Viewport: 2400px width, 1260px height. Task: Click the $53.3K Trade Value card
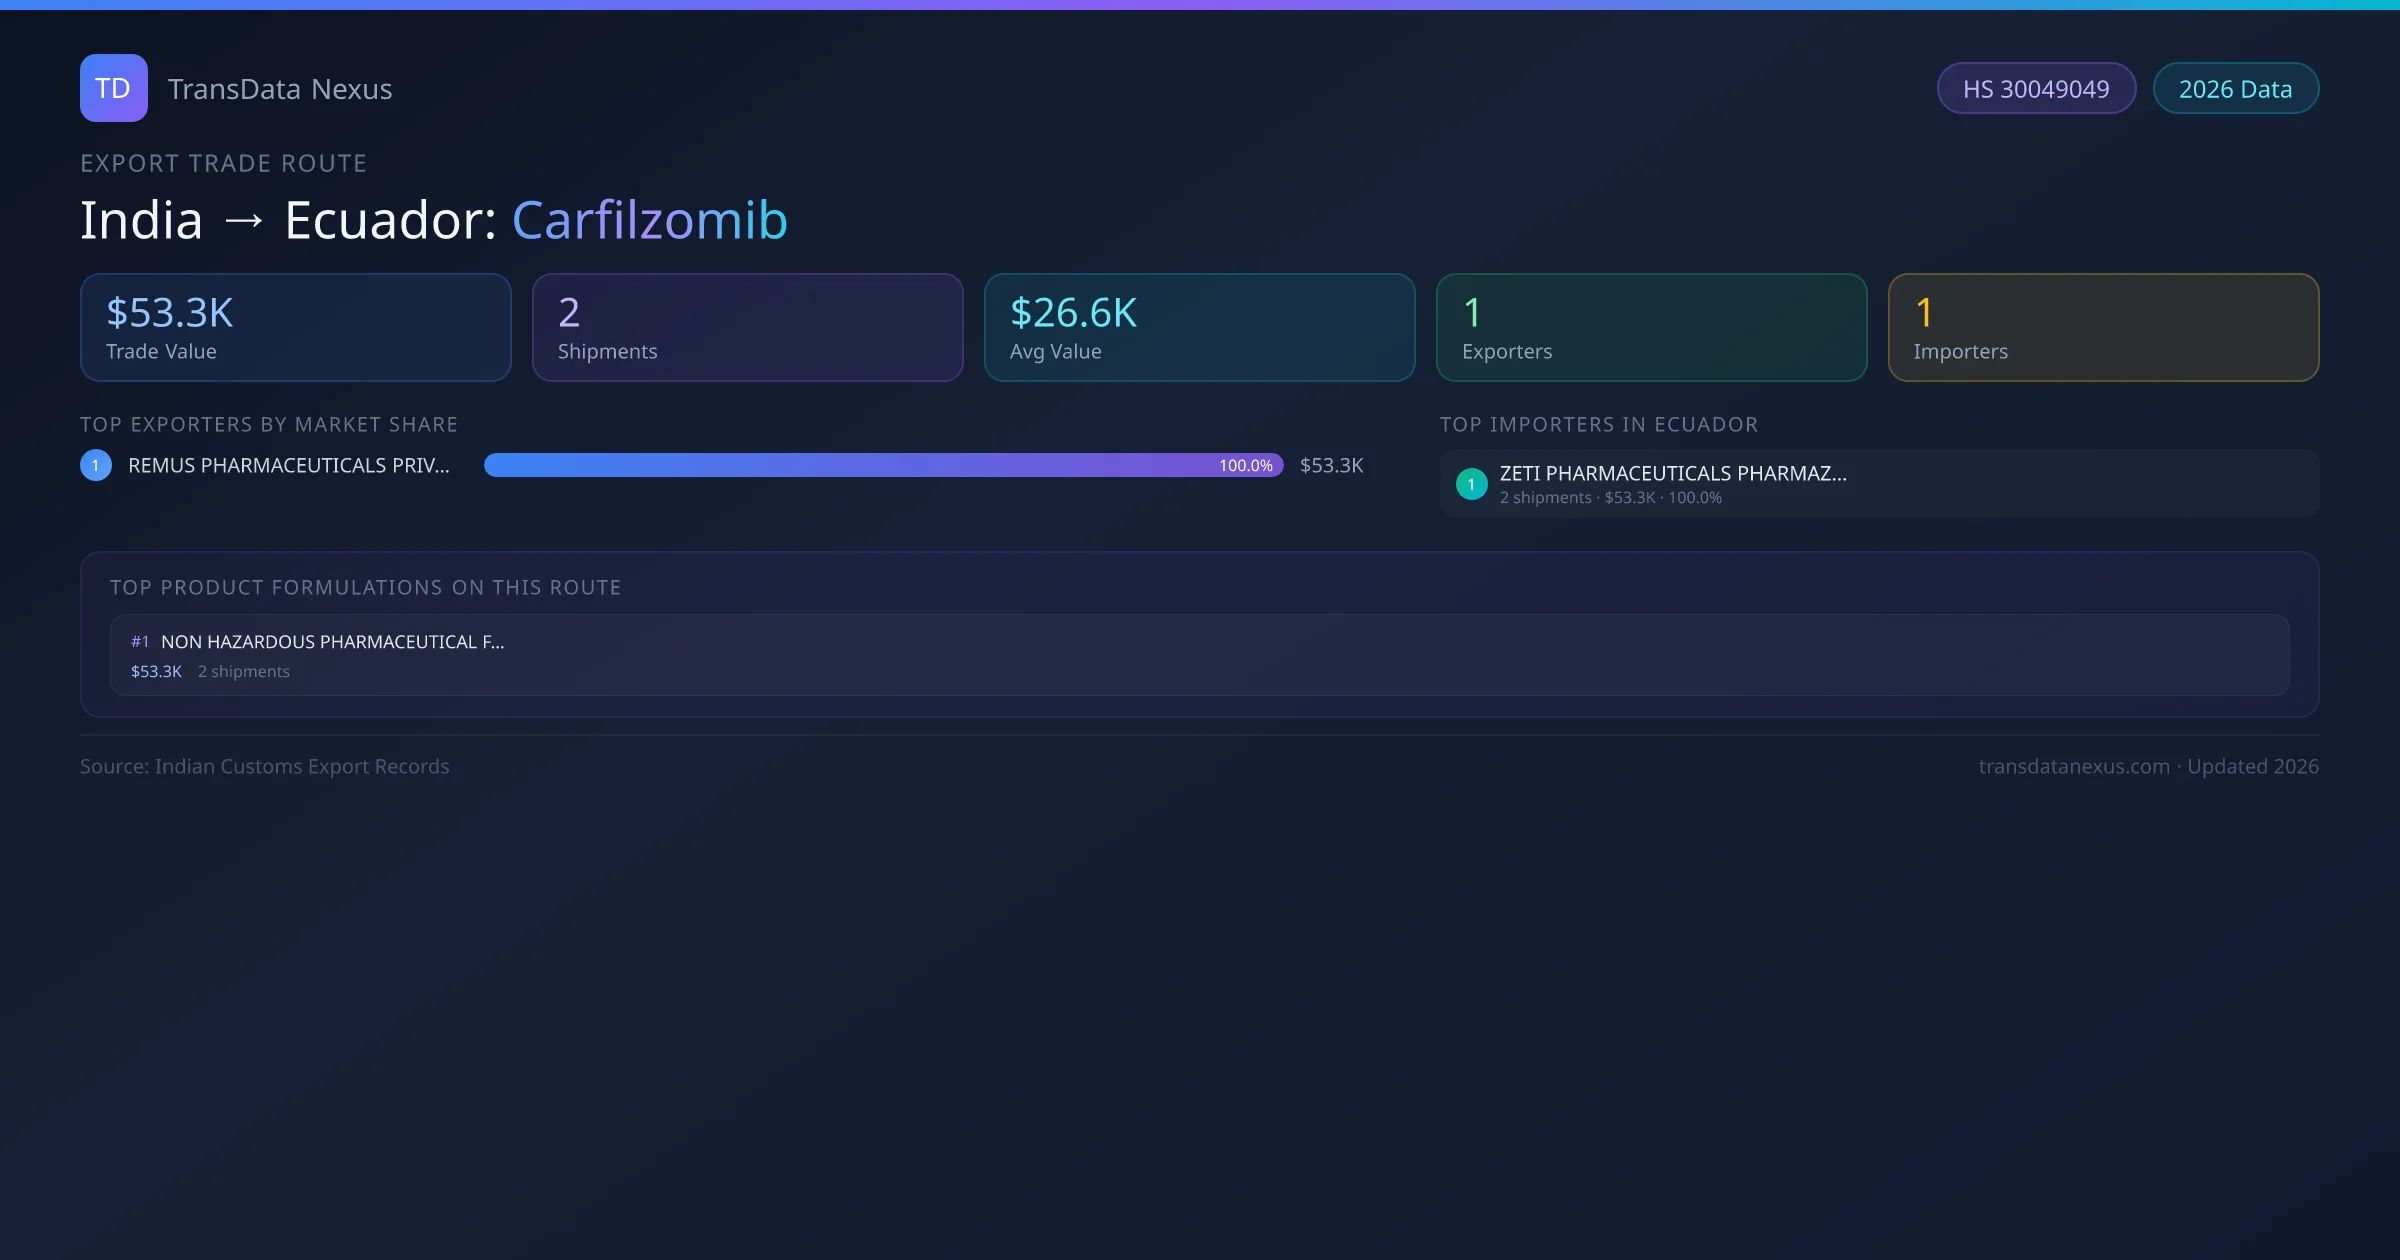(x=295, y=327)
